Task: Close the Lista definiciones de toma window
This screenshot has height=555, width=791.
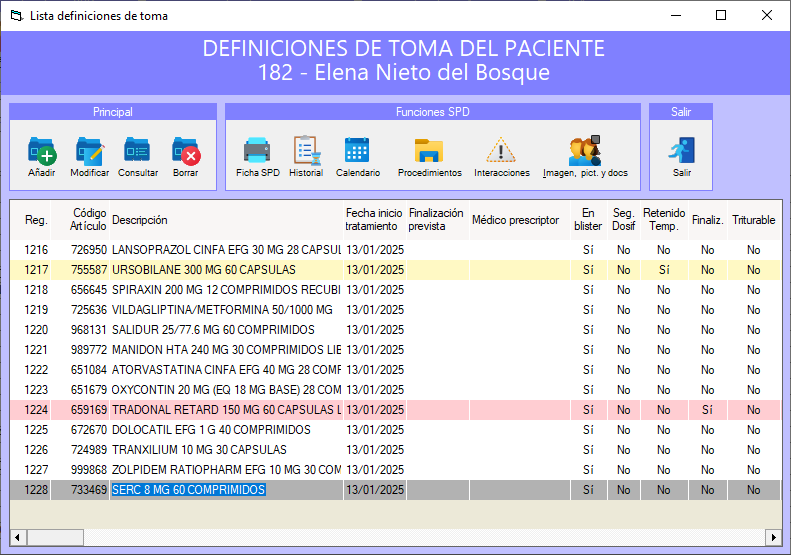Action: click(767, 16)
